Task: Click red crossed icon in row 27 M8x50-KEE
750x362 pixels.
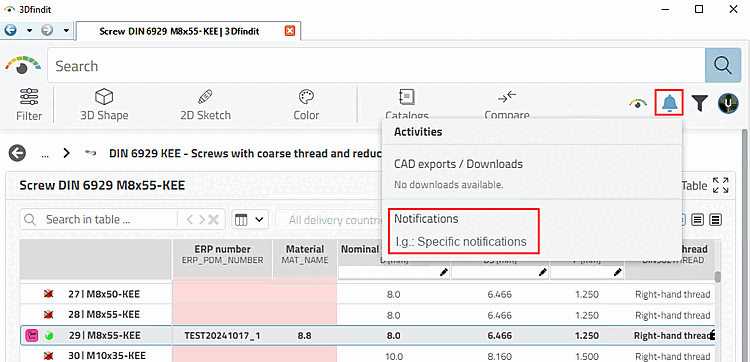Action: pos(48,294)
